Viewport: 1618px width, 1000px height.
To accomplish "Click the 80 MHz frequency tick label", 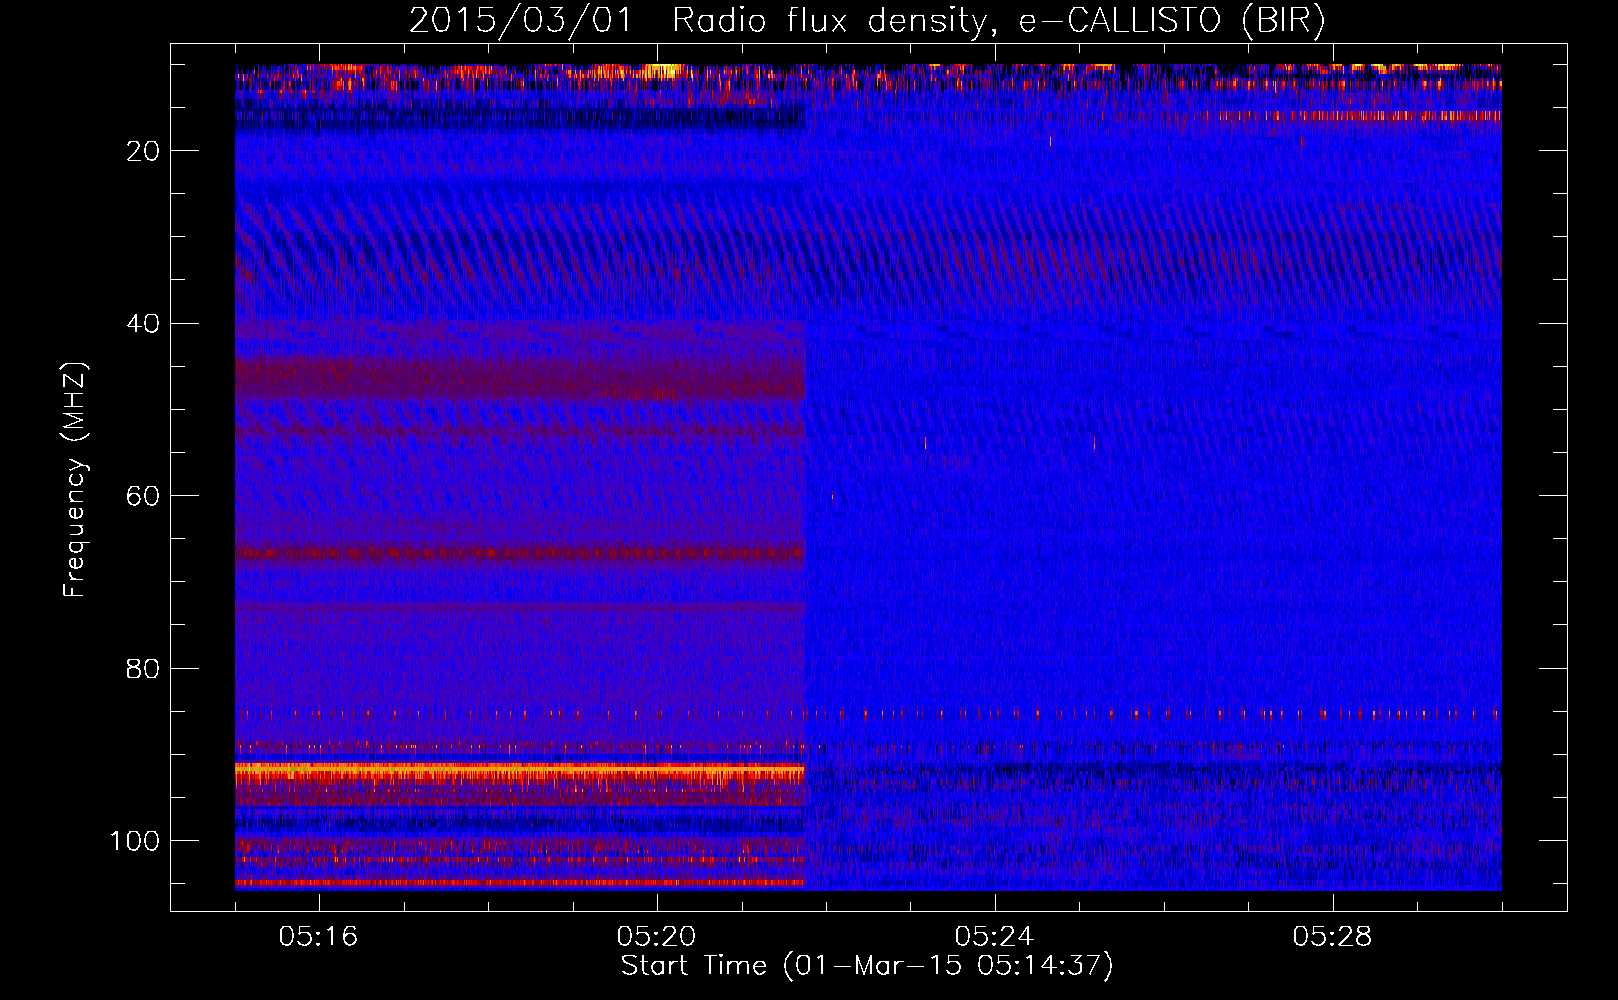I will pos(143,668).
